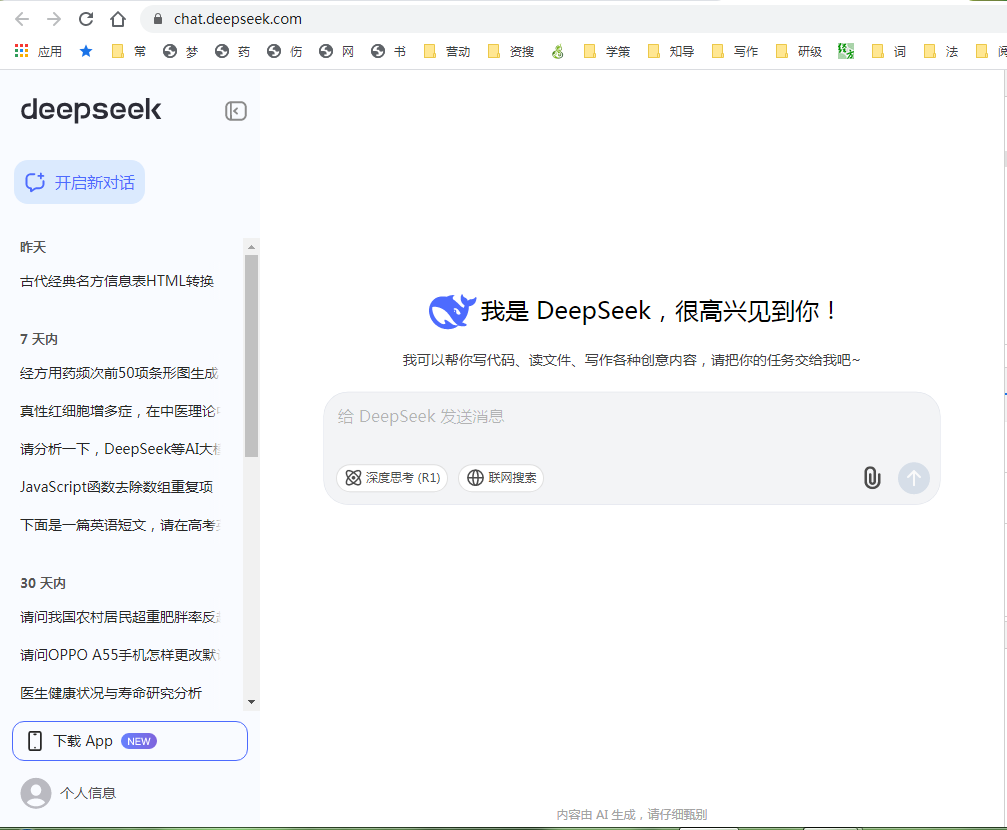The image size is (1007, 830).
Task: Open the 古代经典名方信息表HTML转换 chat
Action: click(x=117, y=281)
